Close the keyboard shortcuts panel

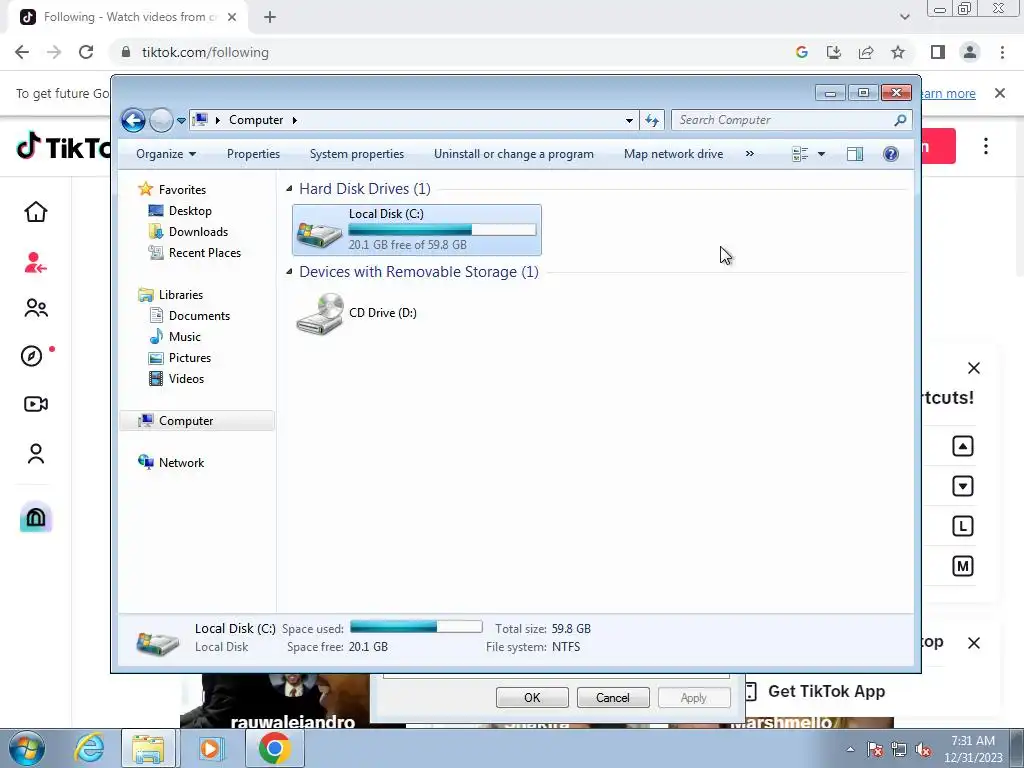(974, 368)
